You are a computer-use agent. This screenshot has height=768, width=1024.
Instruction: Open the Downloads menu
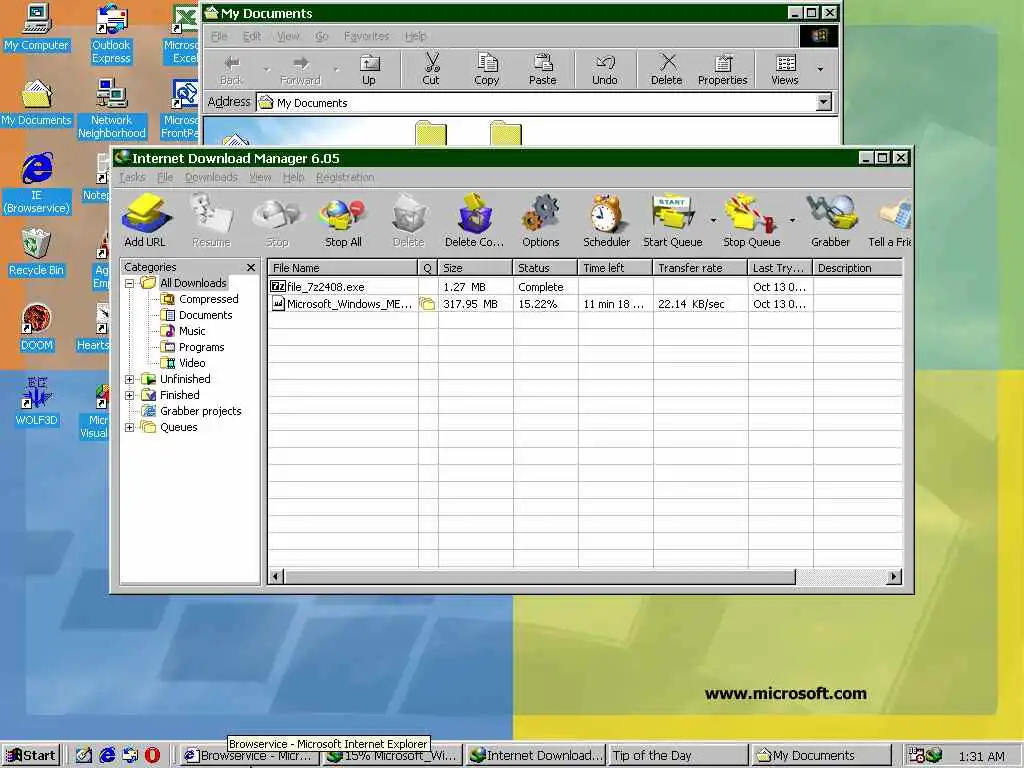pyautogui.click(x=211, y=177)
